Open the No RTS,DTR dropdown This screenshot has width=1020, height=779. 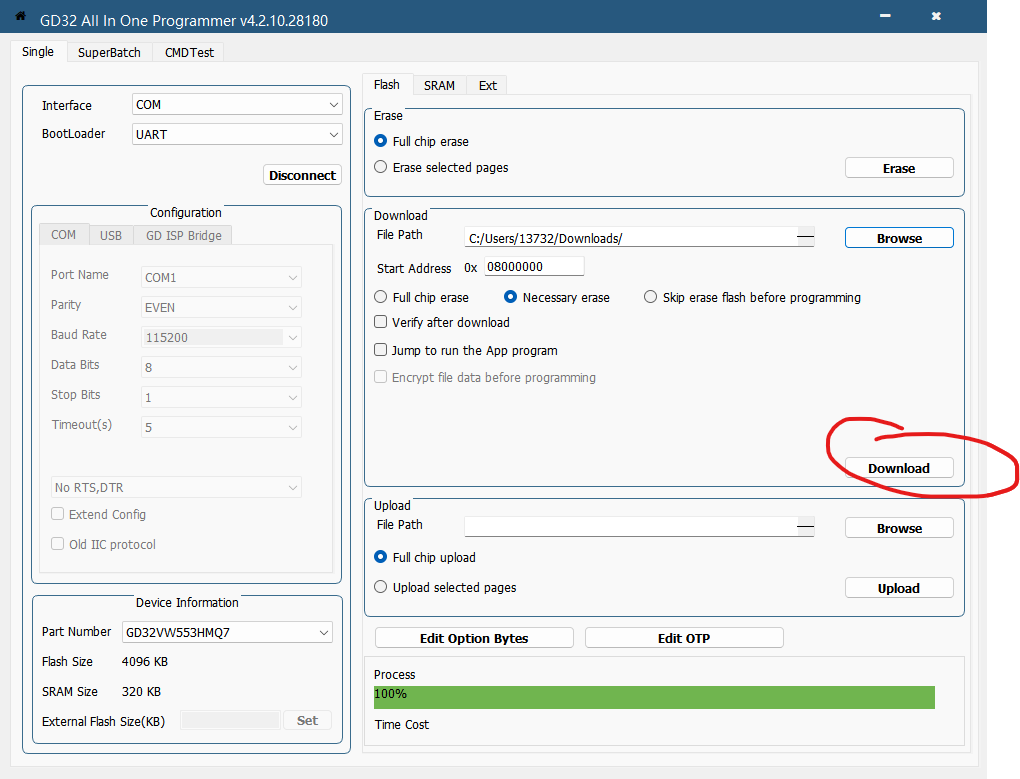click(x=176, y=487)
